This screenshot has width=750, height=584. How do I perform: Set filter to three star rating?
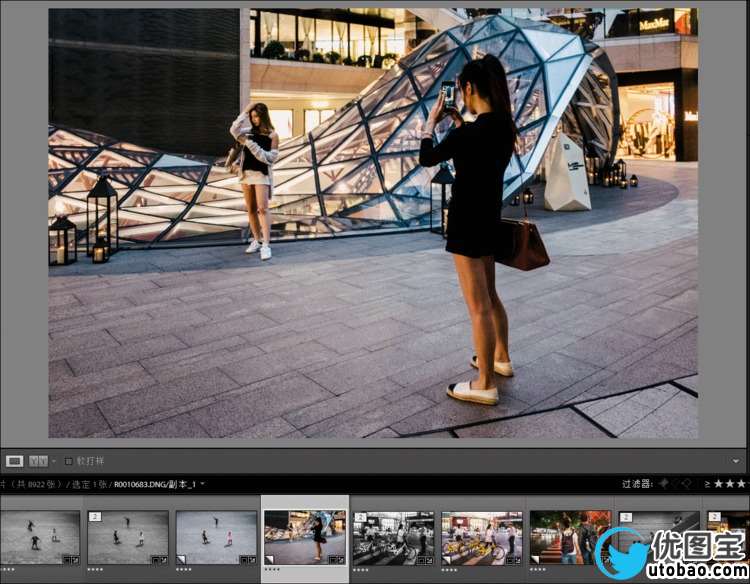pyautogui.click(x=741, y=484)
